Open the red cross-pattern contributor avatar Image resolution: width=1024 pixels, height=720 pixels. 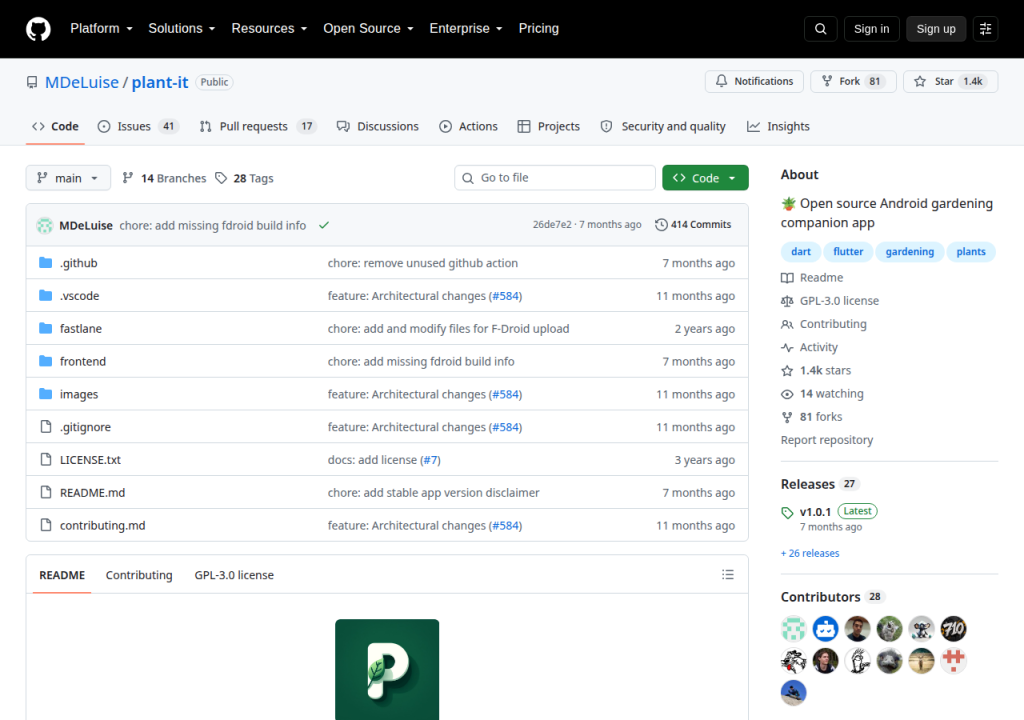point(953,661)
